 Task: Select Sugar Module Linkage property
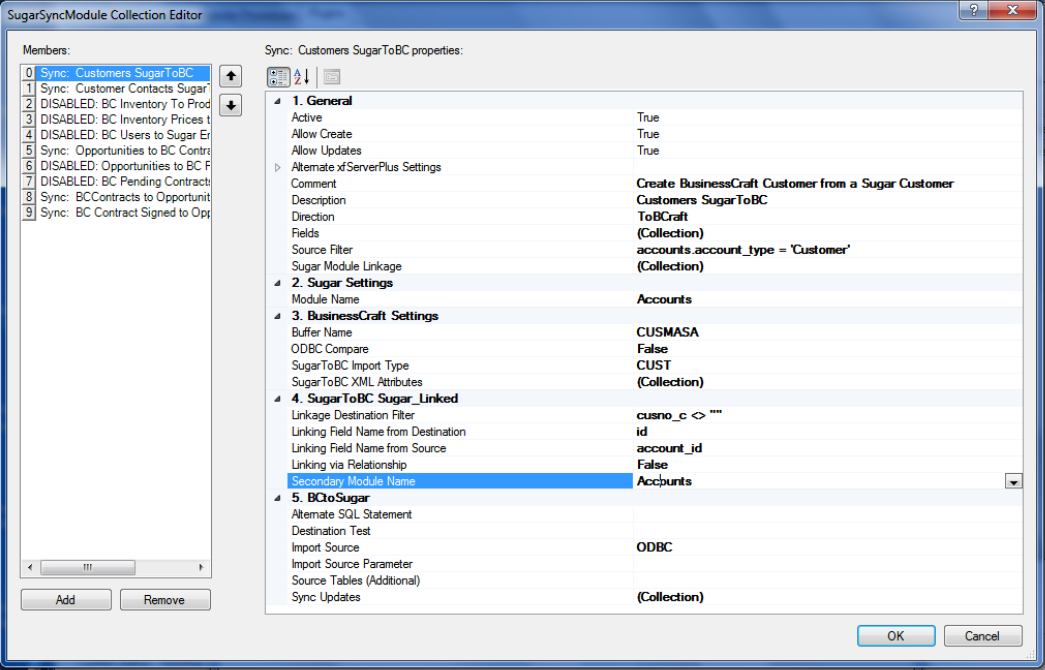[x=655, y=267]
